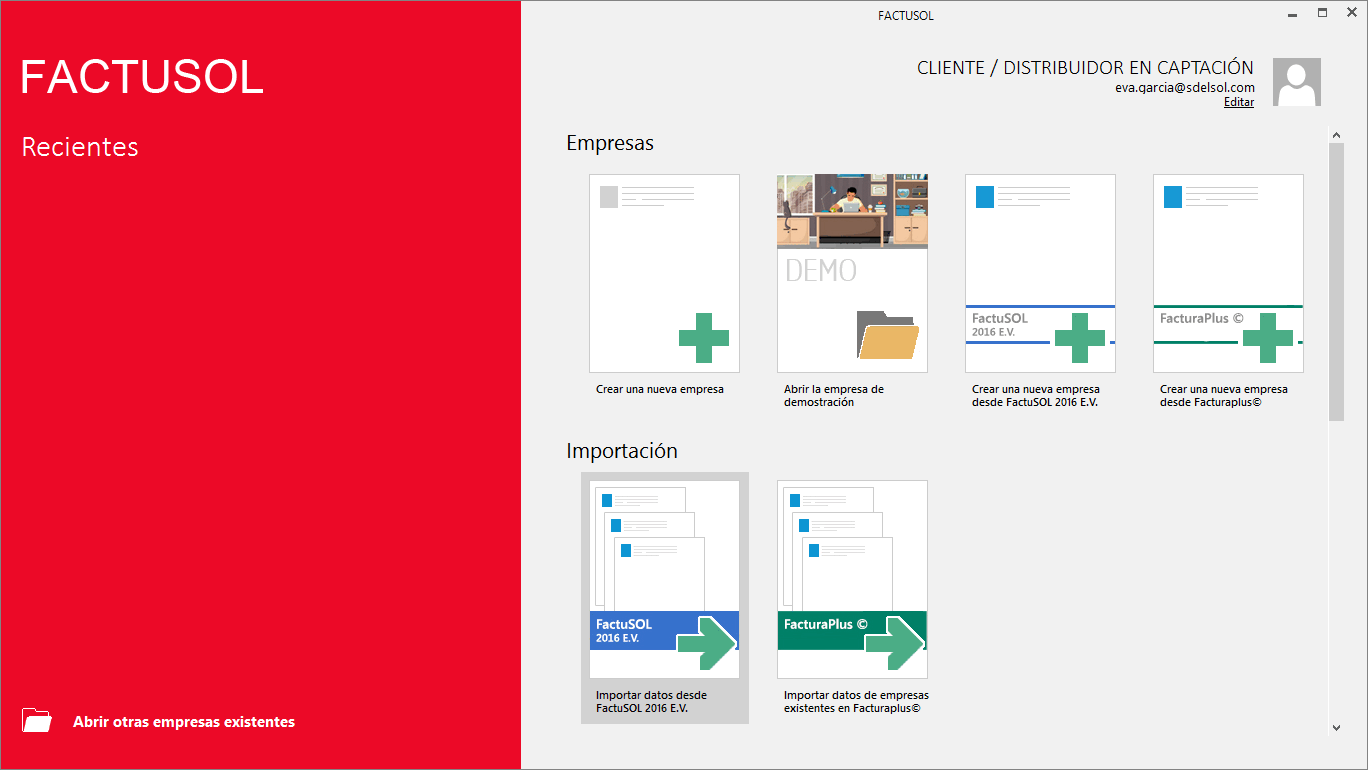Image resolution: width=1368 pixels, height=770 pixels.
Task: Click the FactuSOL 2016 E.V. import tile
Action: coord(664,579)
